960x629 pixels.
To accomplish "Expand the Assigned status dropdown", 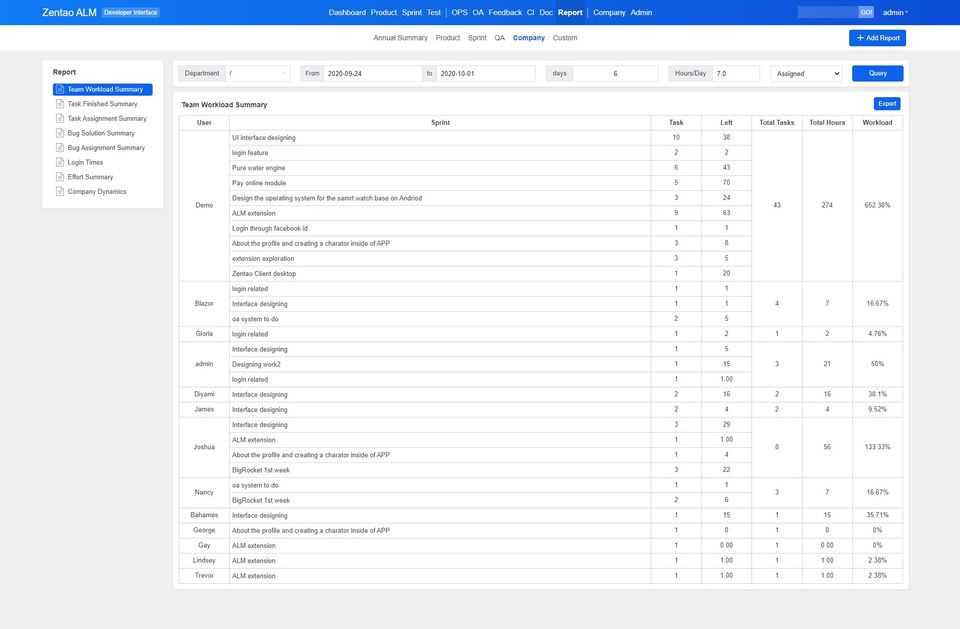I will pos(806,73).
